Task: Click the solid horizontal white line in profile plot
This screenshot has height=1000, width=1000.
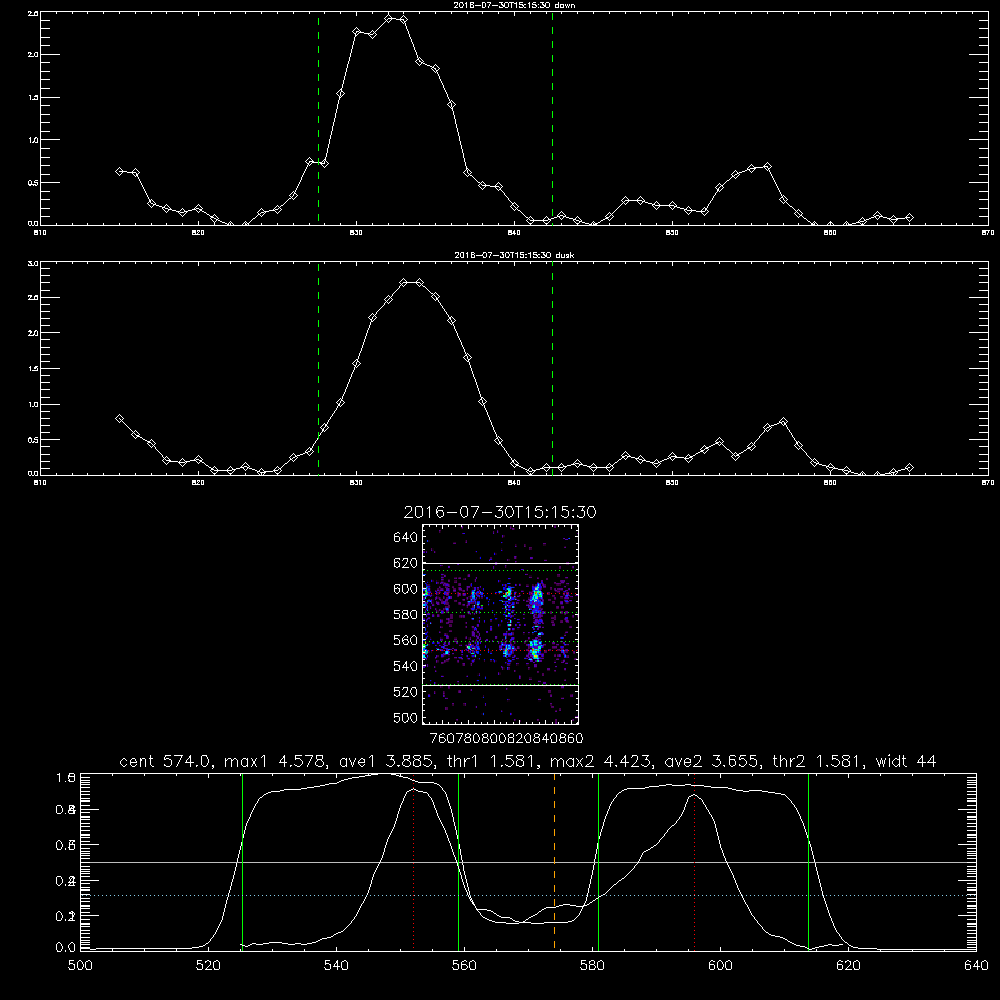Action: [529, 862]
